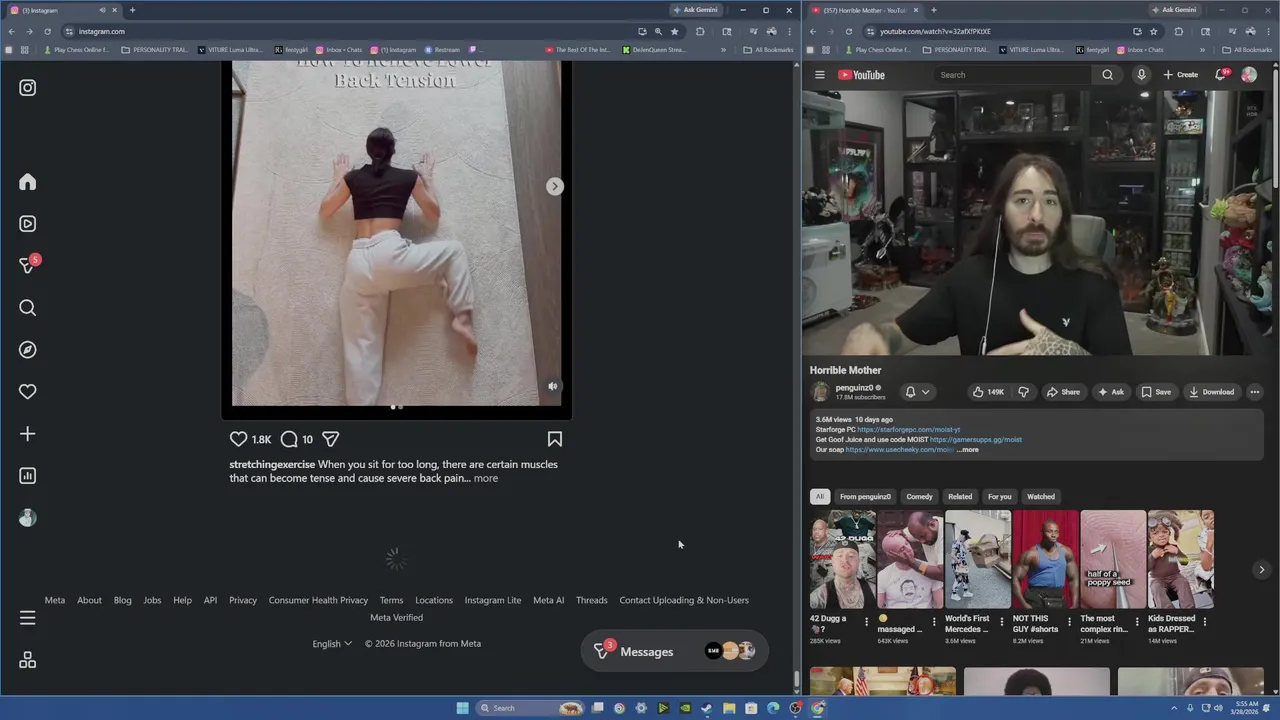This screenshot has width=1280, height=720.
Task: Select 'From penguinz0' filter chip
Action: click(865, 497)
